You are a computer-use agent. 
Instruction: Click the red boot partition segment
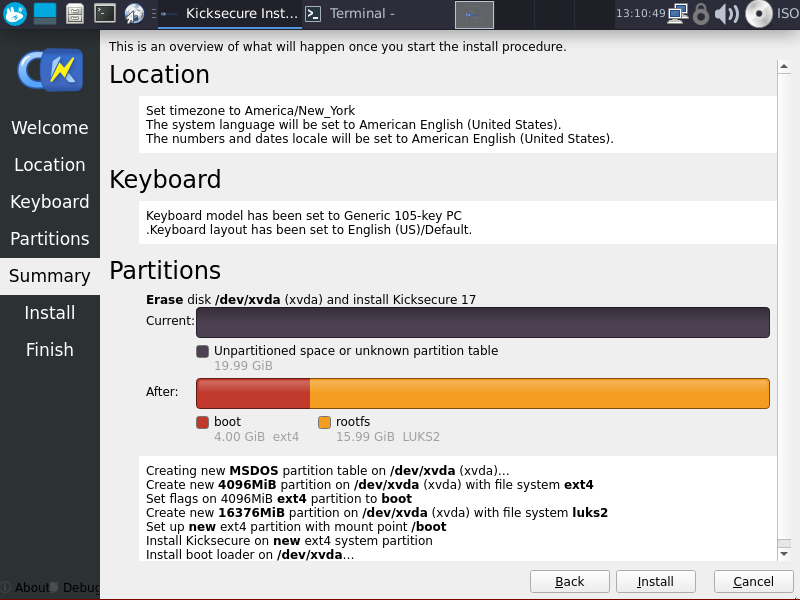click(253, 393)
